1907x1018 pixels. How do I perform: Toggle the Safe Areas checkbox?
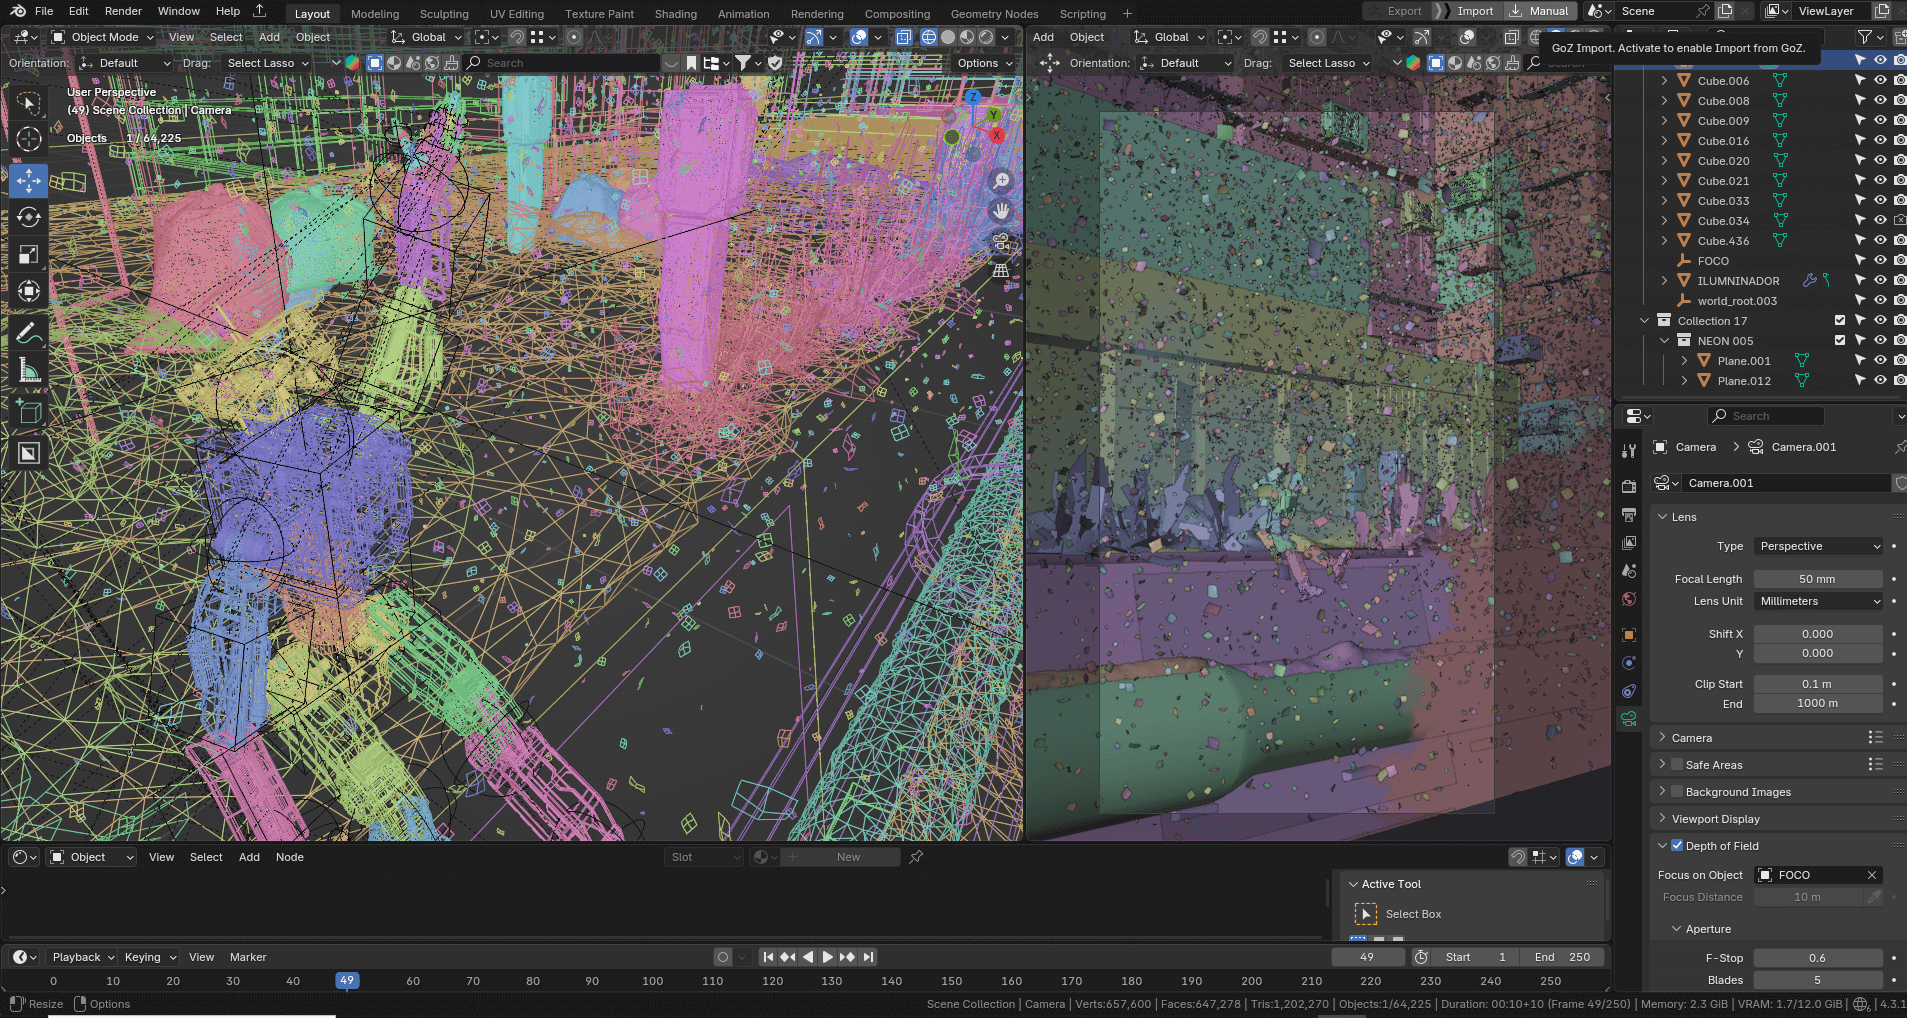tap(1677, 765)
